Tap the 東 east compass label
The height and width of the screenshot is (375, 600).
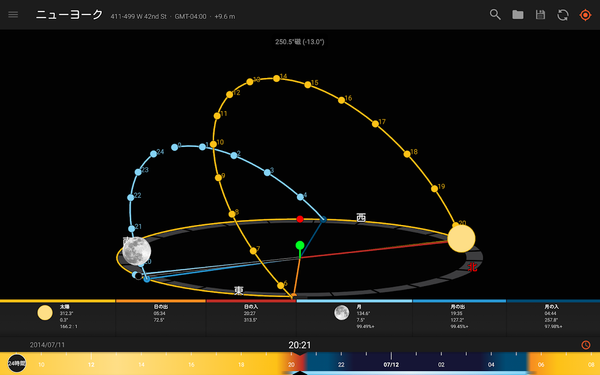click(239, 290)
